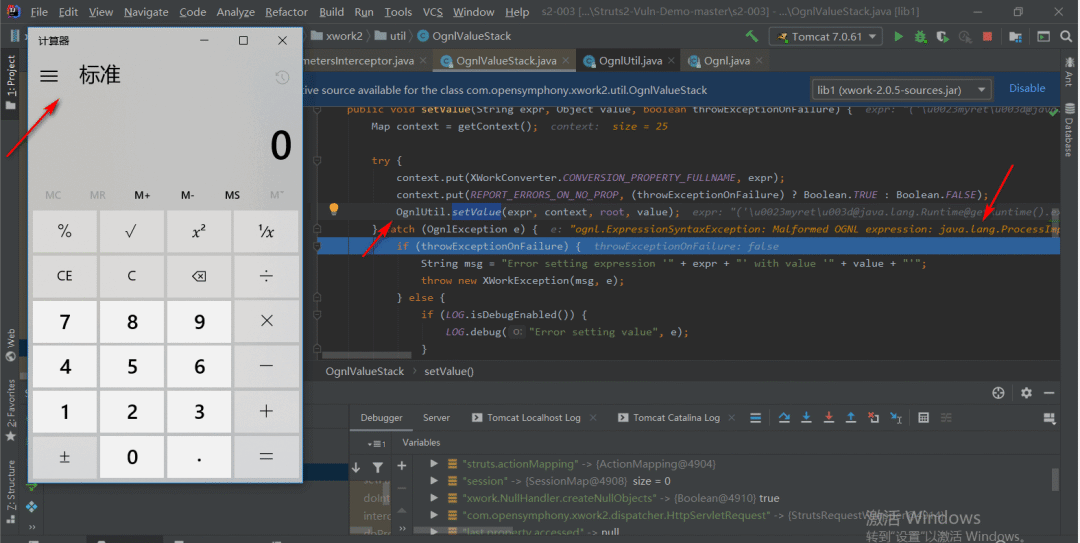Click the crosshair icon above the debugger panel
Viewport: 1080px width, 543px height.
[998, 393]
